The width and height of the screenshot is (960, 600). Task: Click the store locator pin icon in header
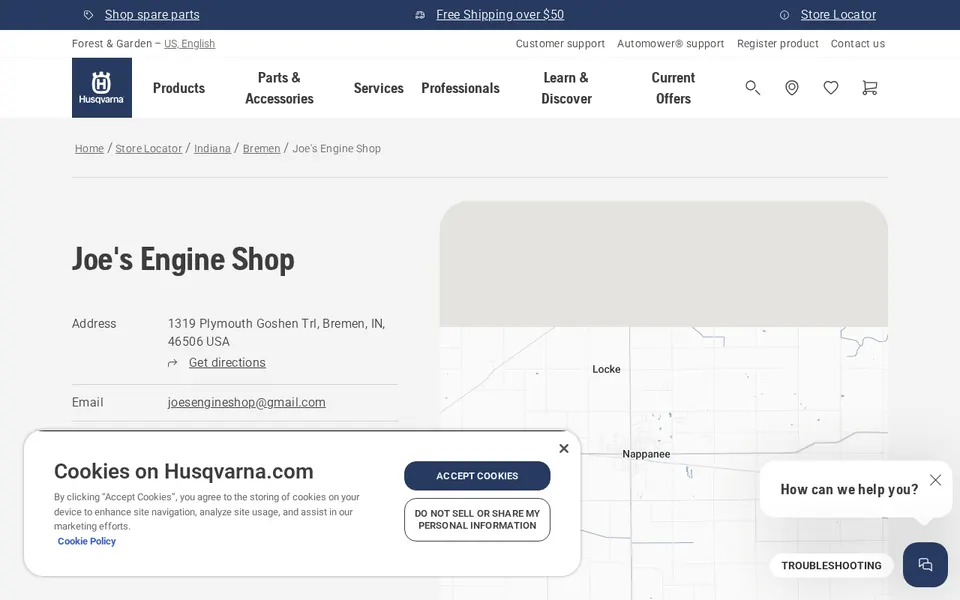tap(792, 88)
